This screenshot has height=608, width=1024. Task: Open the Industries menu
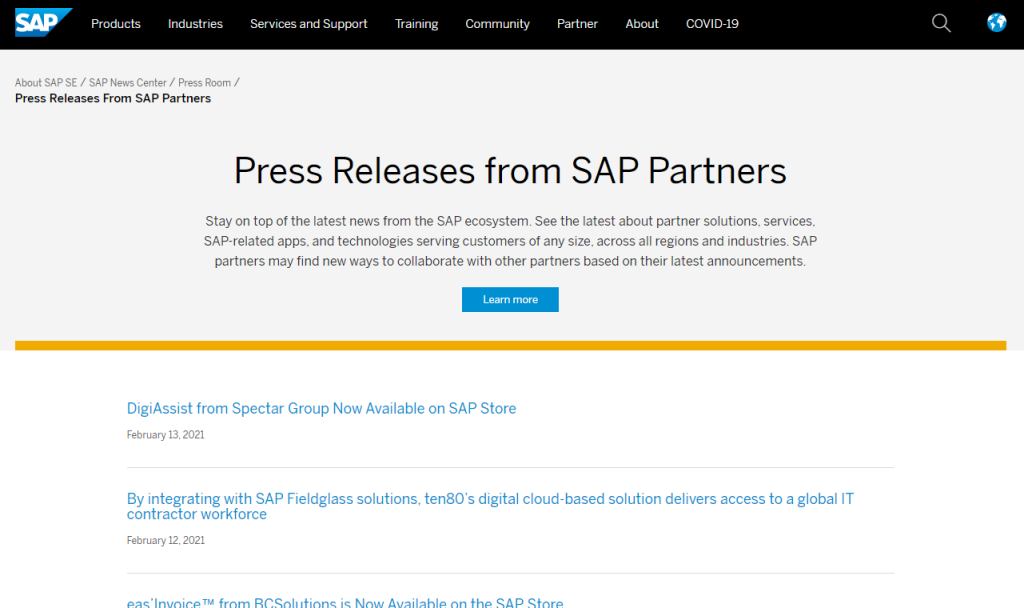(x=195, y=24)
